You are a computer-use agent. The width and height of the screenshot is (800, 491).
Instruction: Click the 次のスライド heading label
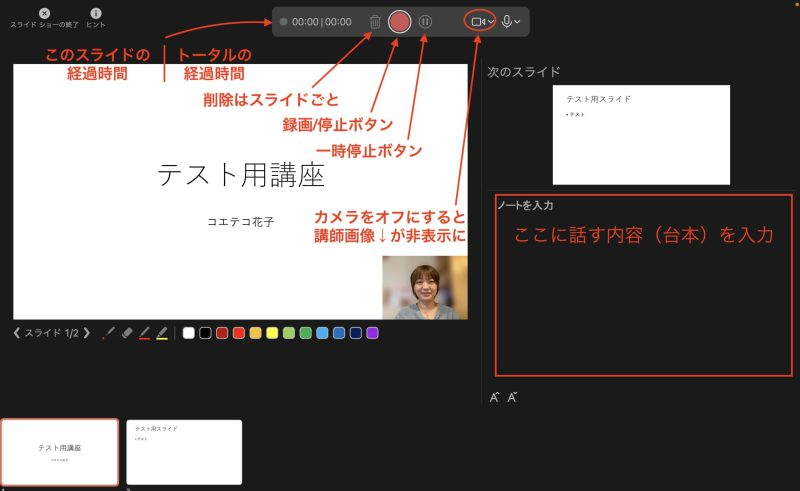point(523,72)
